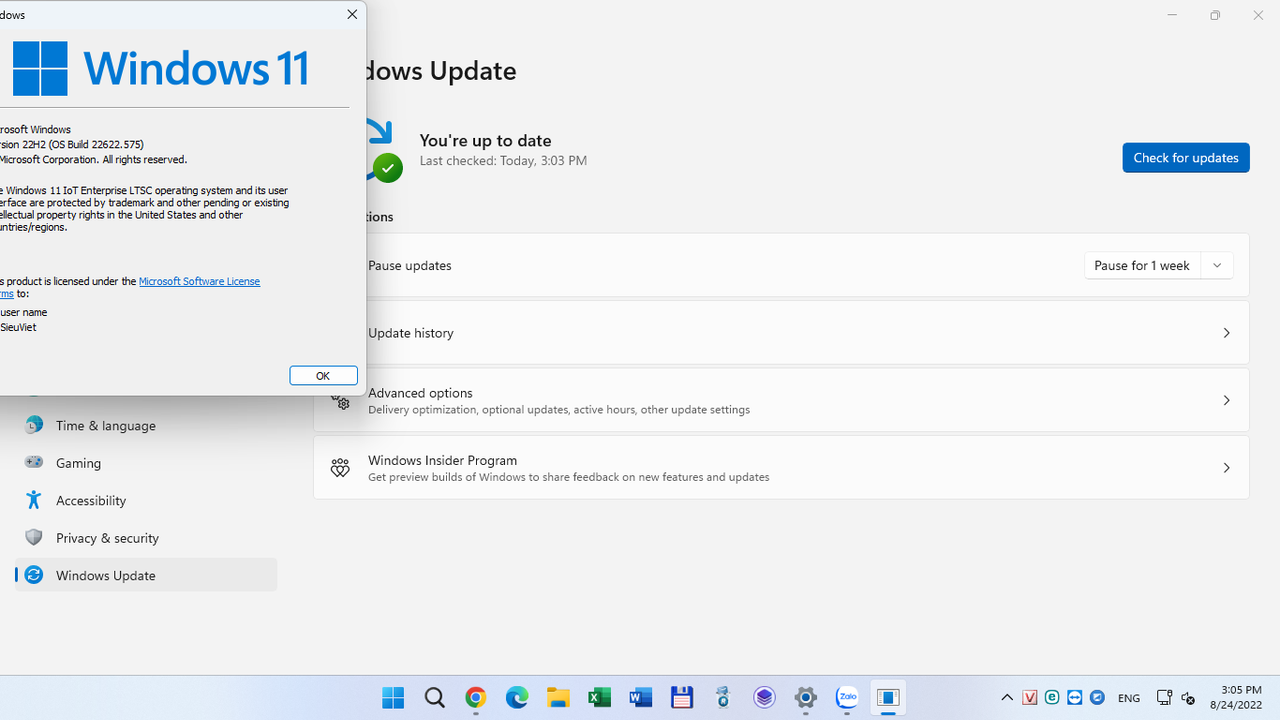Image resolution: width=1280 pixels, height=720 pixels.
Task: Restore down the Settings window
Action: 1215,15
